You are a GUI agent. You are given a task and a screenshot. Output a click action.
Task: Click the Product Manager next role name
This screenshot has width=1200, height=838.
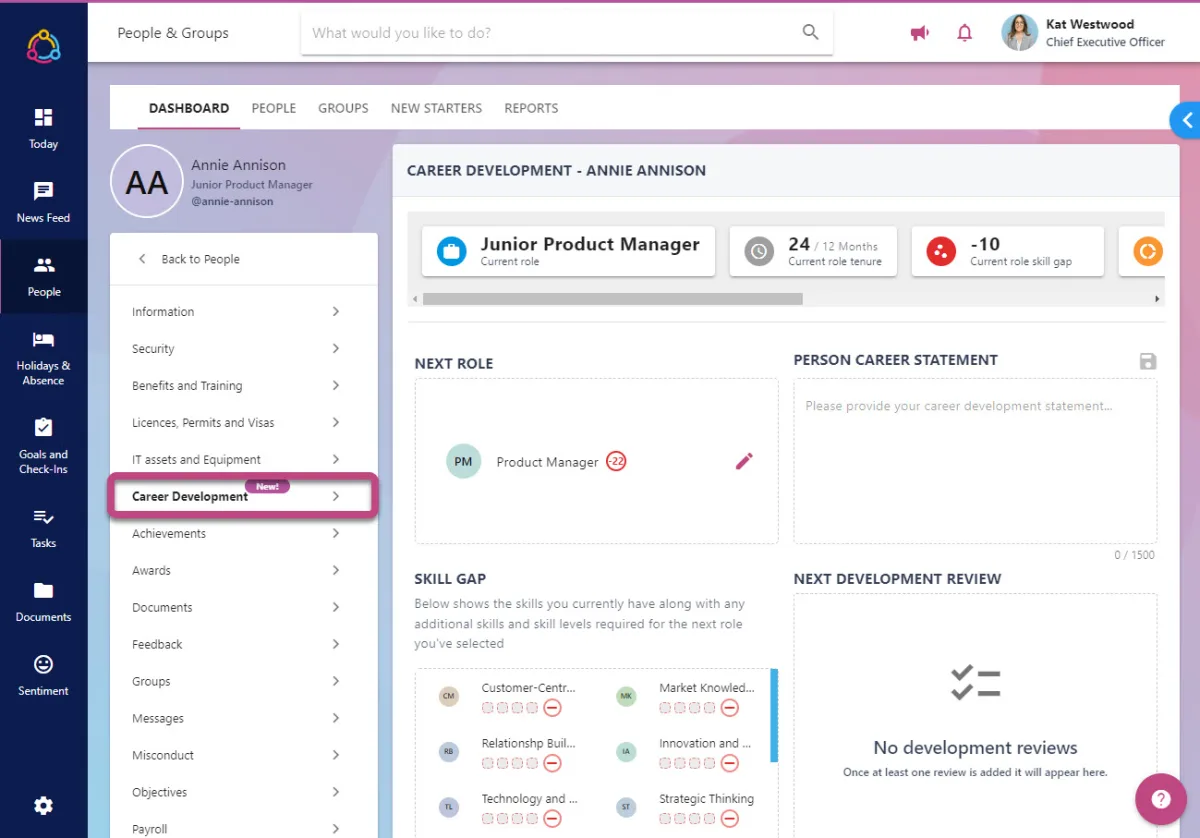tap(547, 462)
